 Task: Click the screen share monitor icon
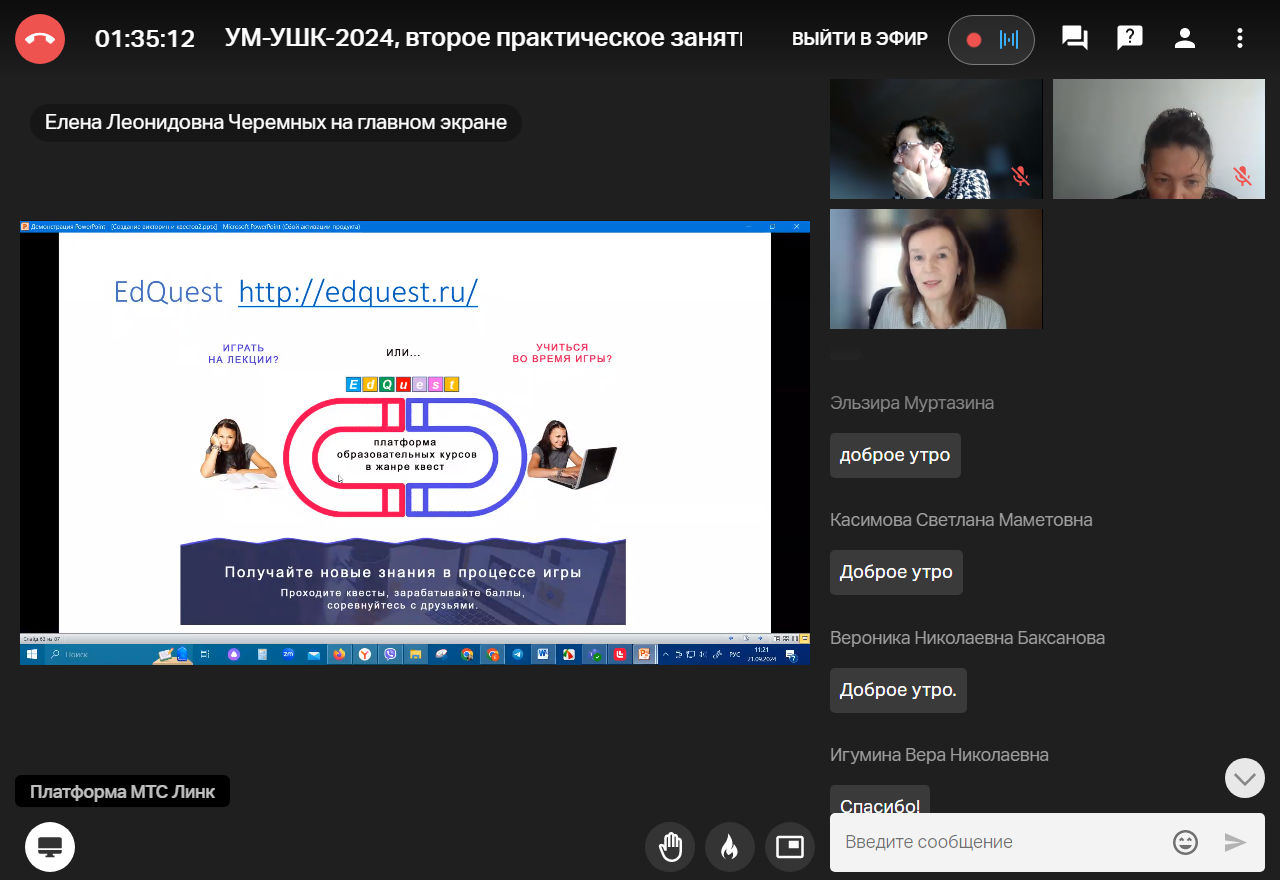tap(50, 847)
